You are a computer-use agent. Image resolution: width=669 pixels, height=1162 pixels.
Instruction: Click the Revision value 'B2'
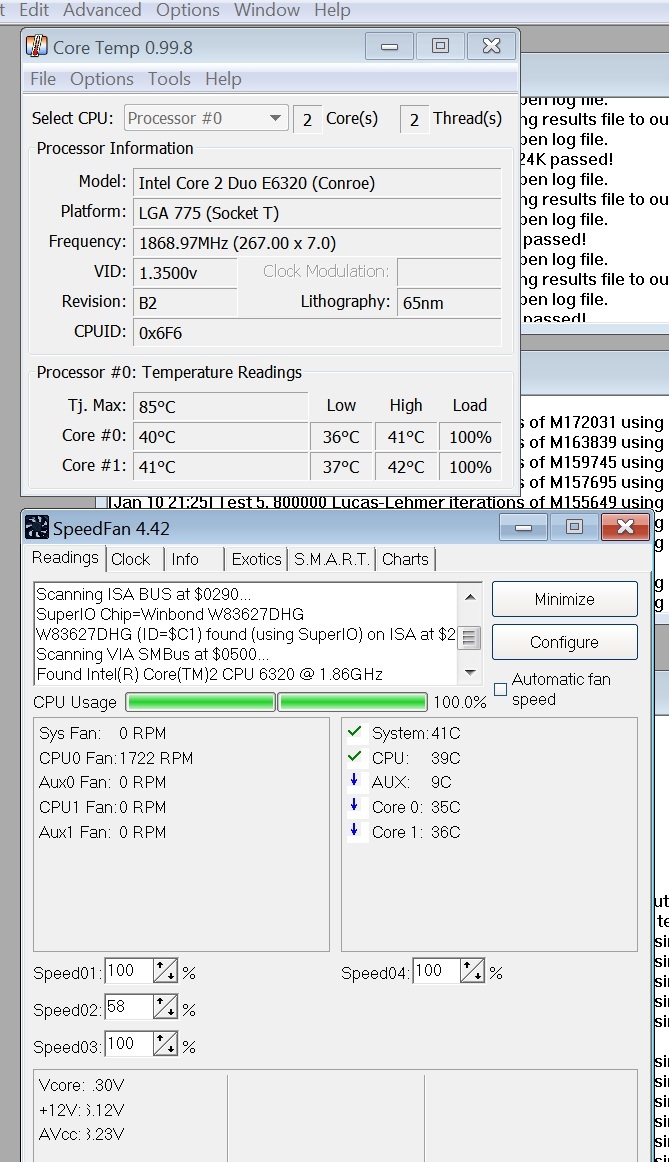point(185,302)
